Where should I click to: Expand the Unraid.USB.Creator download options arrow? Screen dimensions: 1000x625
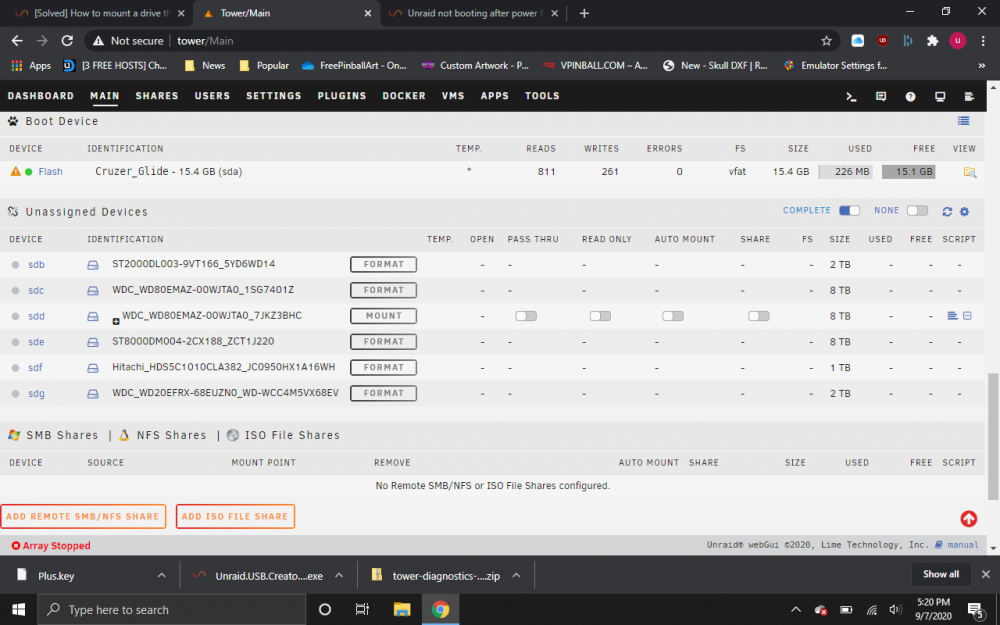point(339,576)
